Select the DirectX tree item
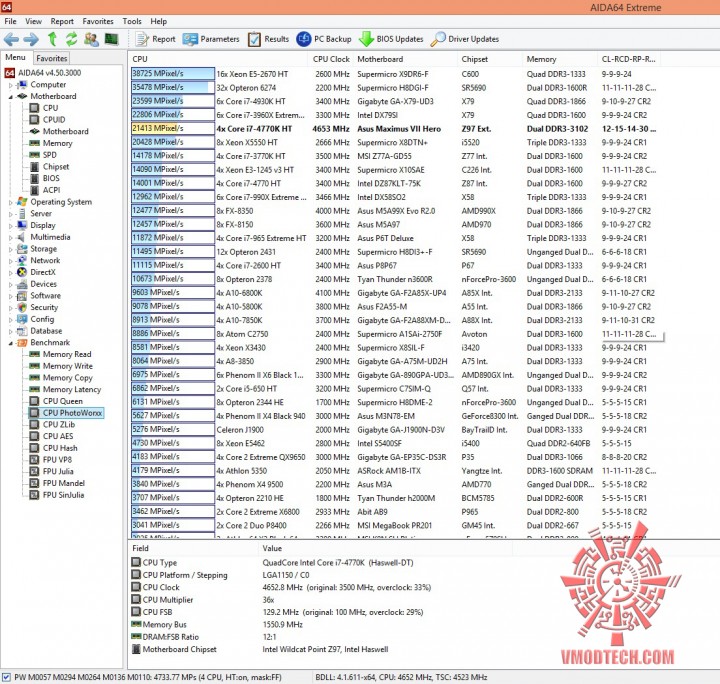 pos(36,272)
